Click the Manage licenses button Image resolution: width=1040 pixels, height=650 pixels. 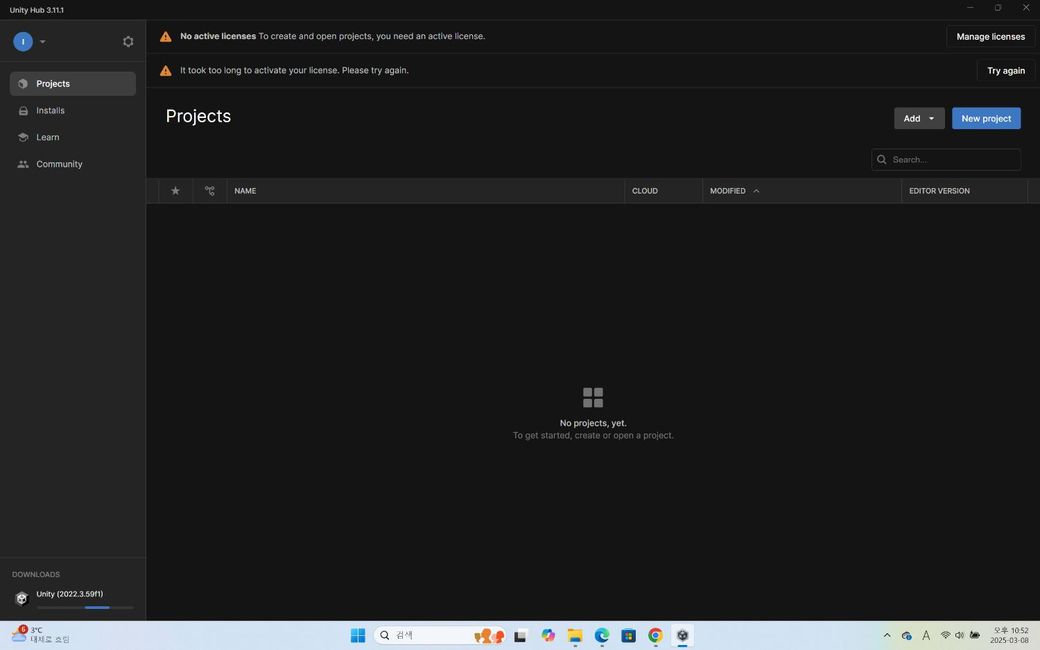coord(990,37)
